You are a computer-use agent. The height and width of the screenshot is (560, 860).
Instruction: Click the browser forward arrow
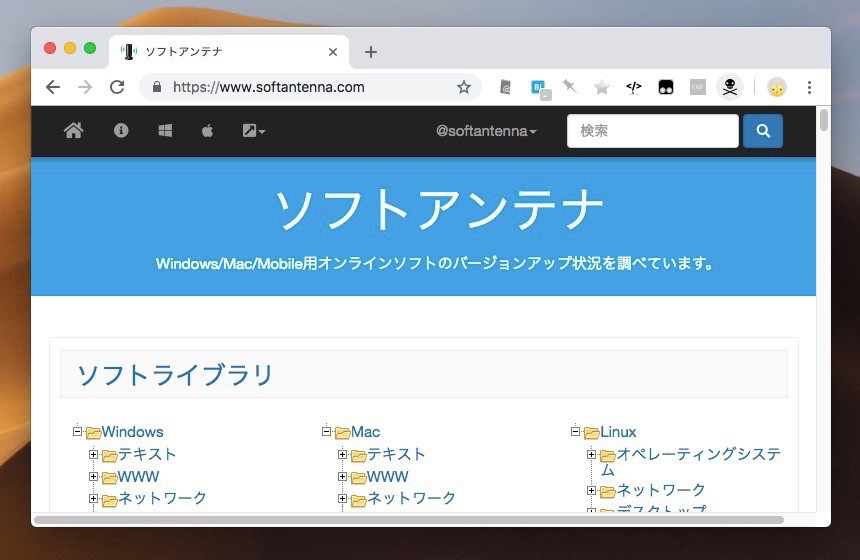(85, 87)
